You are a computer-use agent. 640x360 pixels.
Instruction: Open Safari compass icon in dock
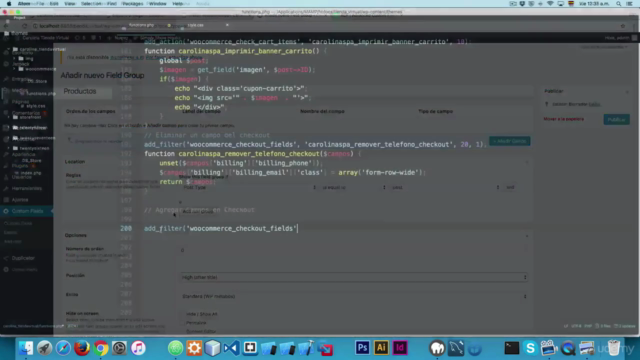(63, 348)
